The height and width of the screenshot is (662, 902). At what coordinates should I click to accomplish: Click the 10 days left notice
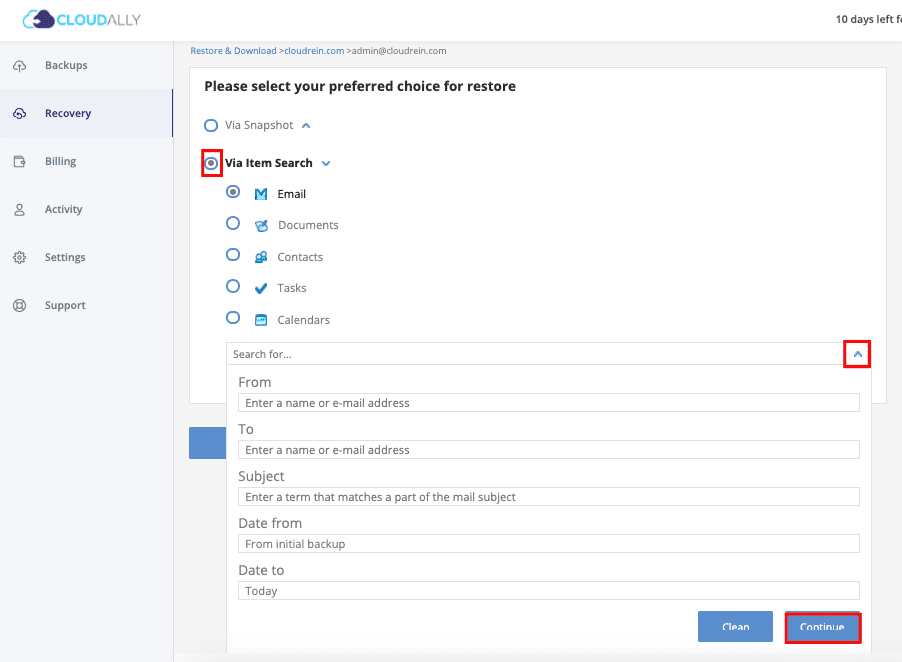(x=869, y=20)
